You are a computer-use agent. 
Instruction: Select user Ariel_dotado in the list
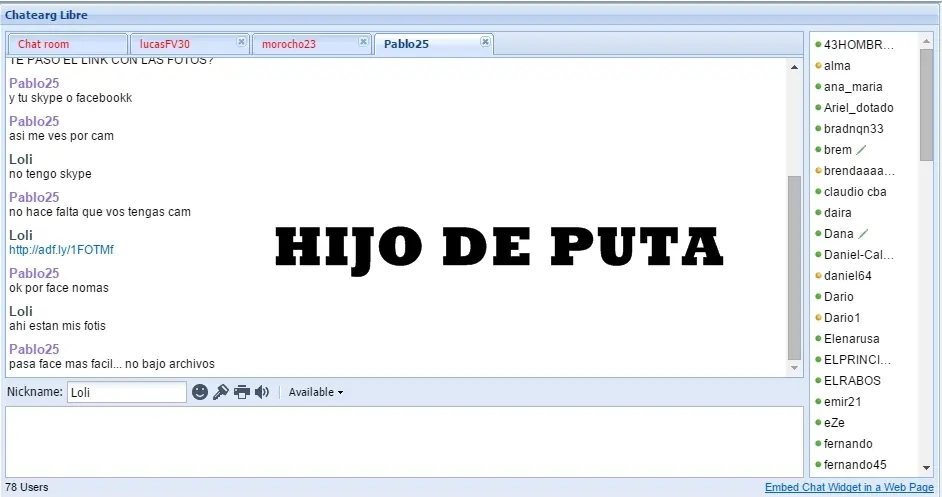pyautogui.click(x=858, y=108)
